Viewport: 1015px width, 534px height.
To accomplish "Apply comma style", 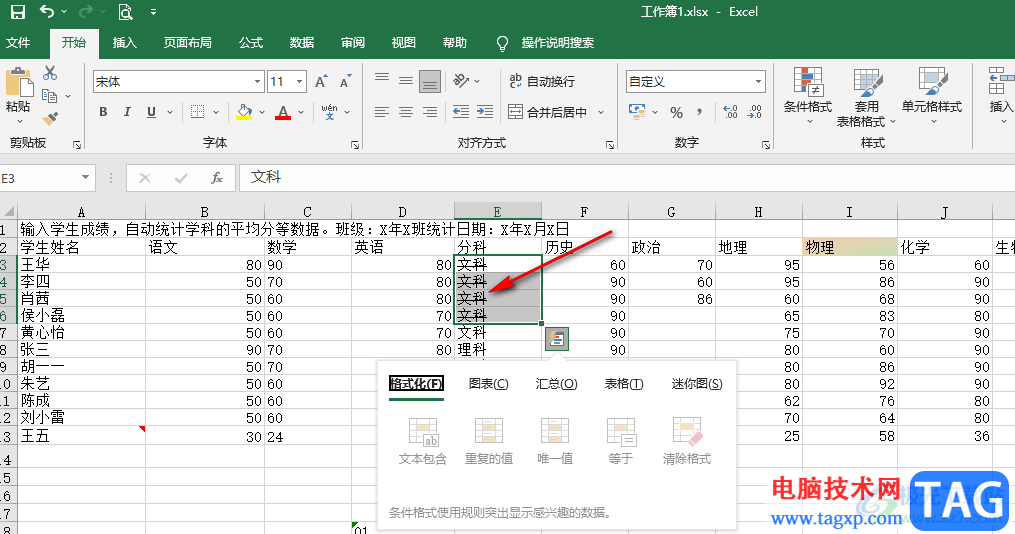I will coord(700,112).
